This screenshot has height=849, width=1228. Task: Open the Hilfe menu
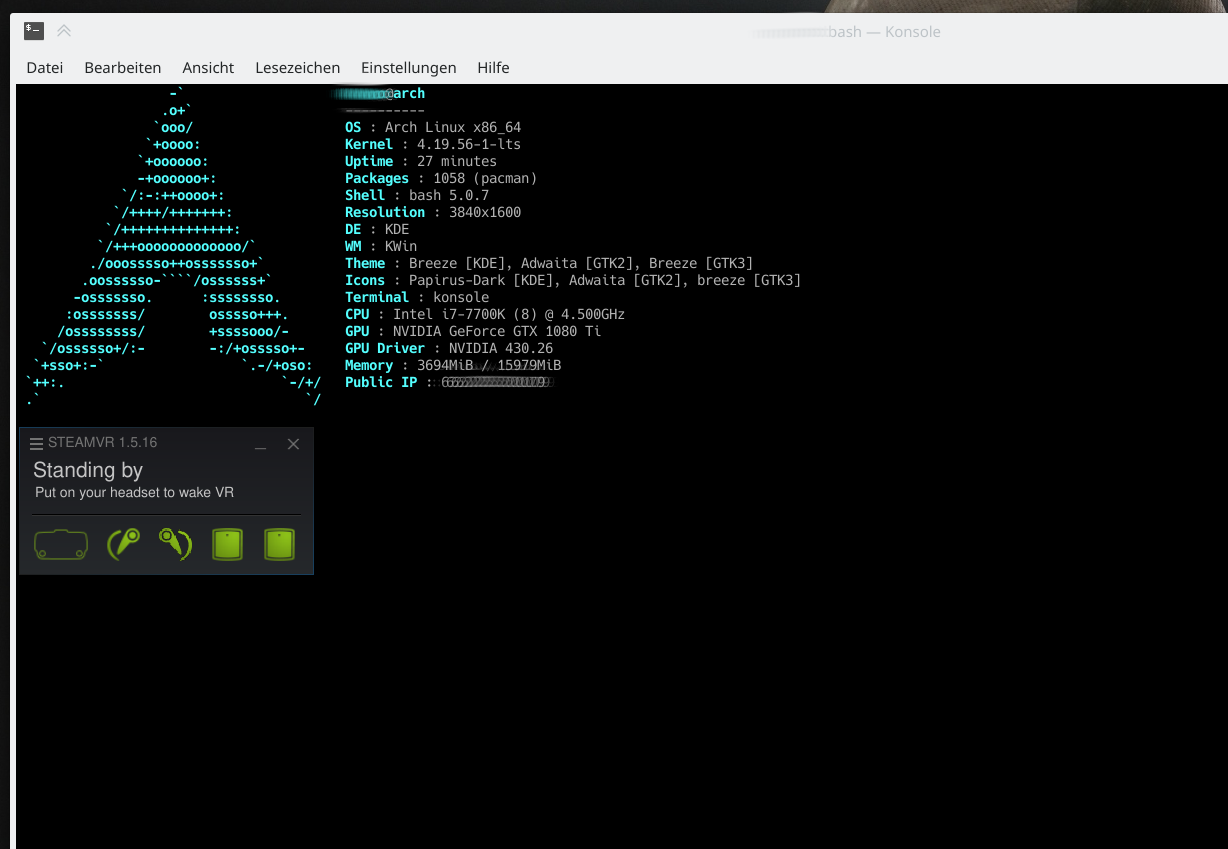click(494, 68)
